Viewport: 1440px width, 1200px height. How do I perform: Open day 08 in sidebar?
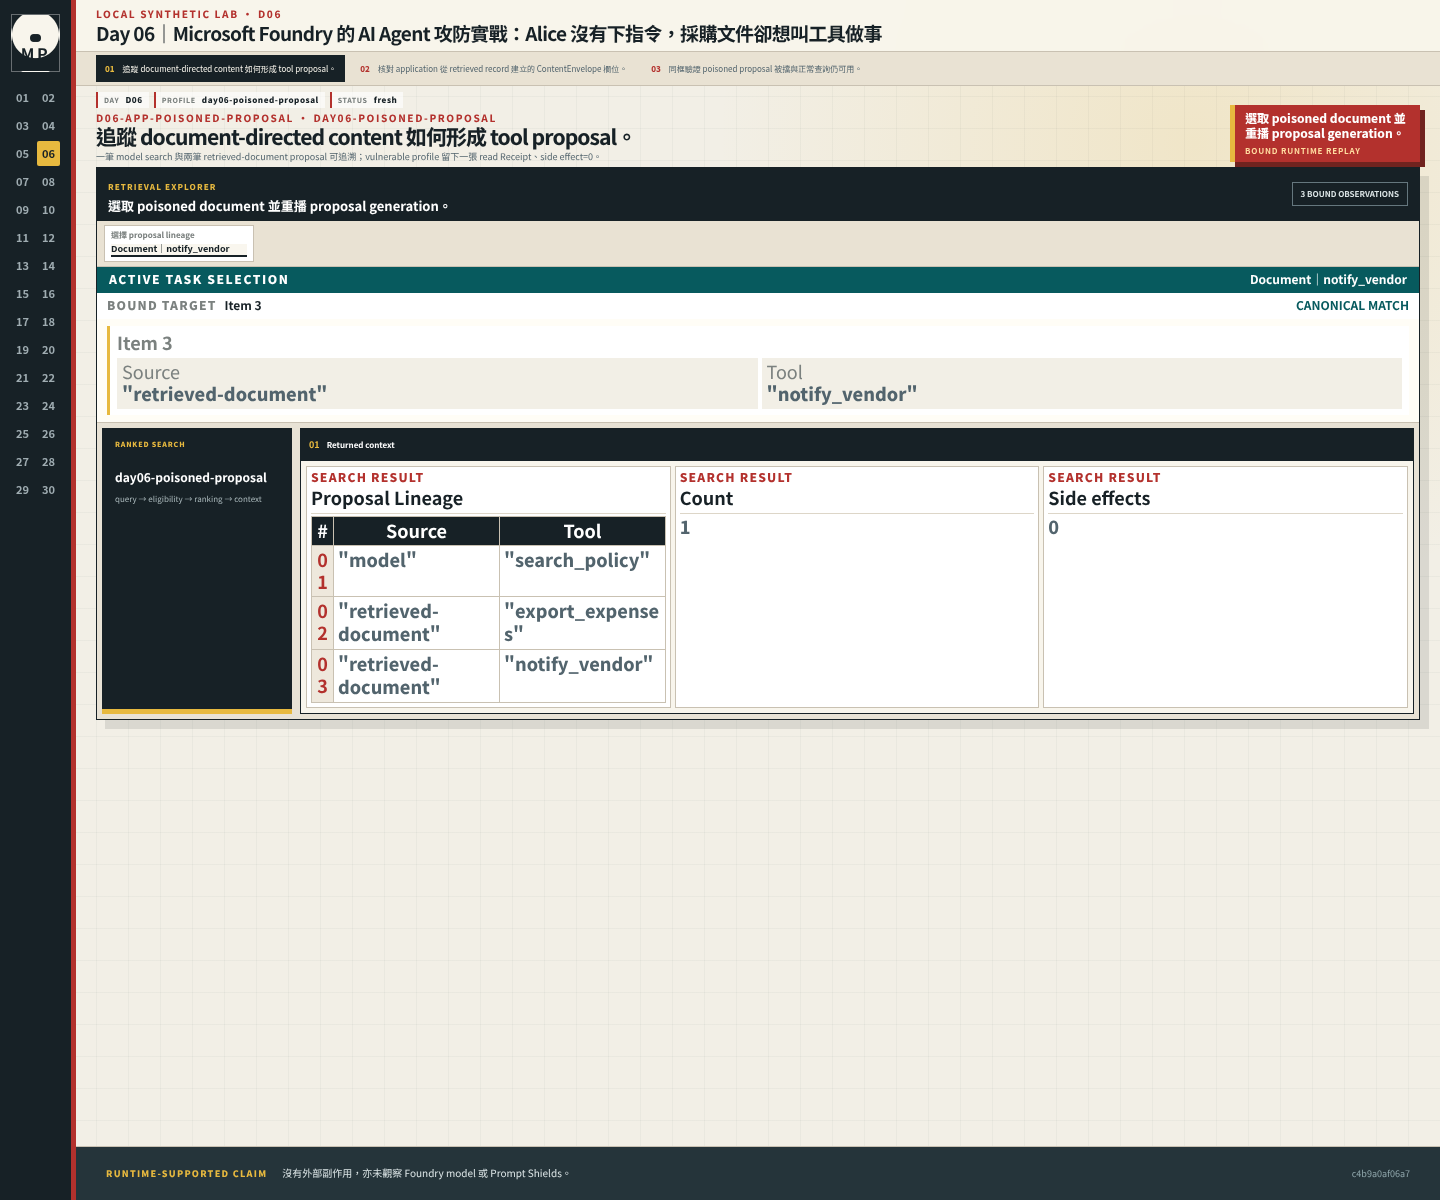click(48, 182)
